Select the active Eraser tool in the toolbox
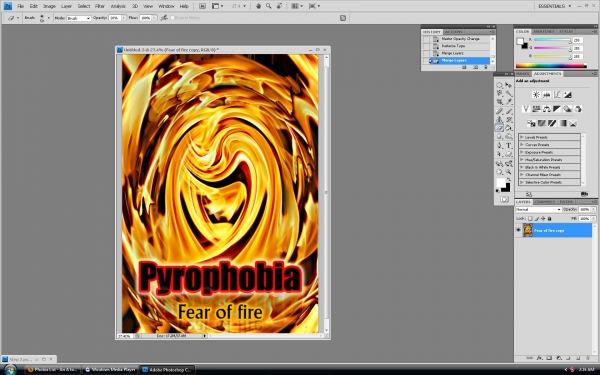Image resolution: width=600 pixels, height=375 pixels. coord(499,128)
